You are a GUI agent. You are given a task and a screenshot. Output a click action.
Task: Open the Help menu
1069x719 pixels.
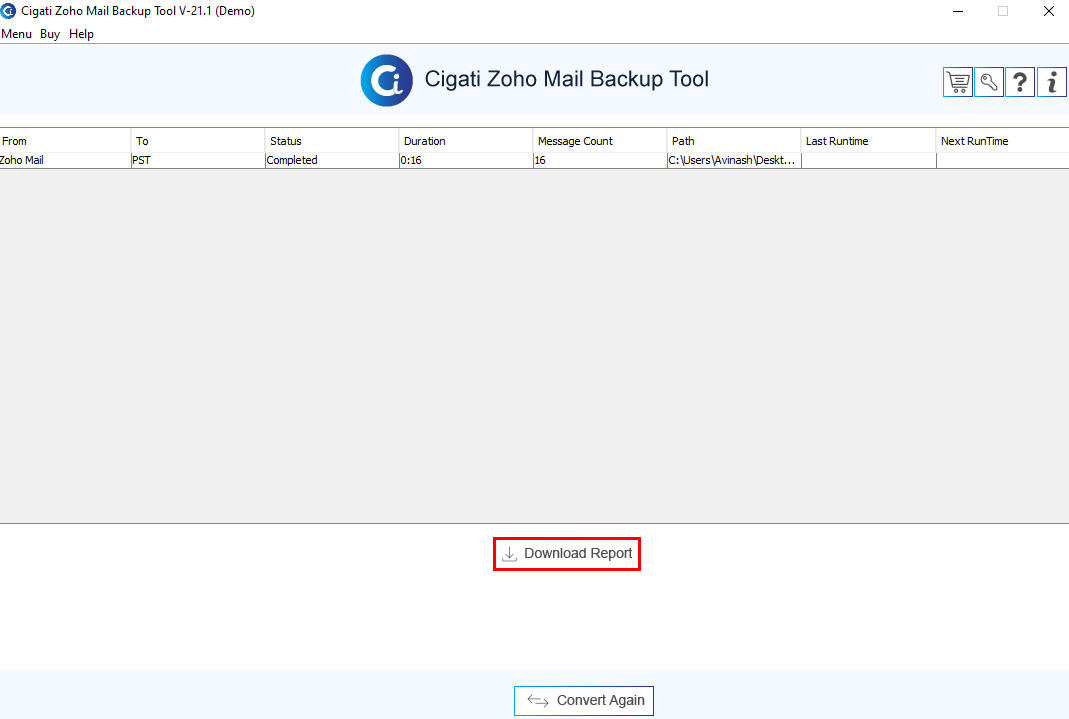pos(81,34)
